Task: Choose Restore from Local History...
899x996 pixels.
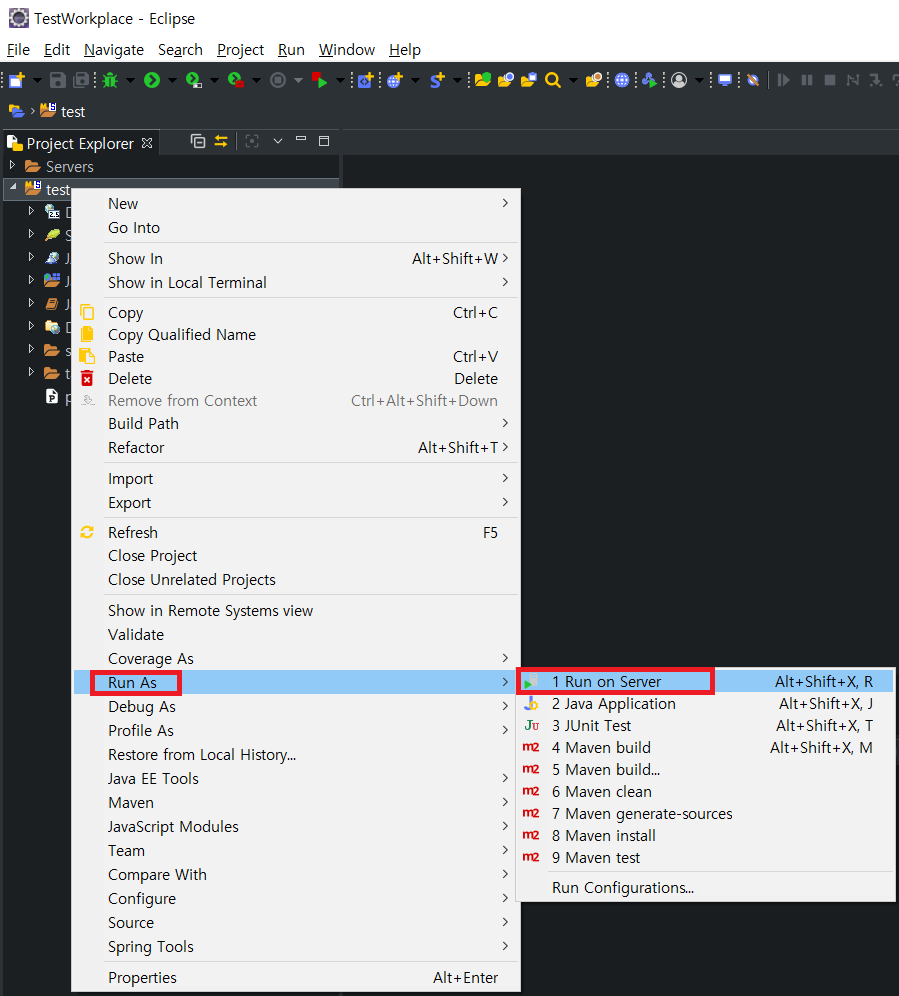Action: click(x=297, y=755)
